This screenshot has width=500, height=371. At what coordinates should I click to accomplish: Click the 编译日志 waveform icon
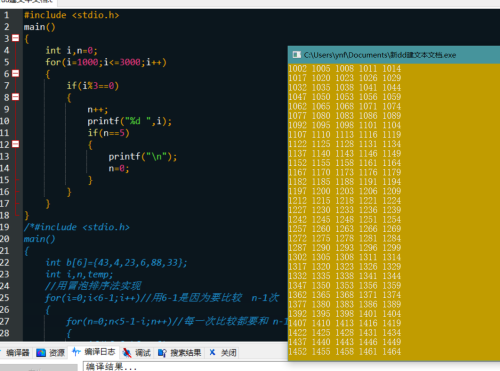tap(76, 352)
